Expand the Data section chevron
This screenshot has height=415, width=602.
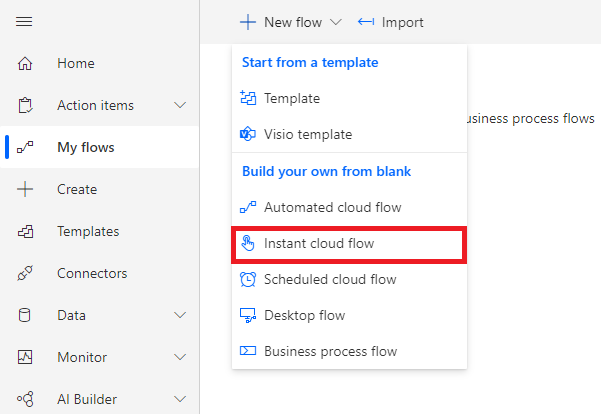[x=180, y=315]
